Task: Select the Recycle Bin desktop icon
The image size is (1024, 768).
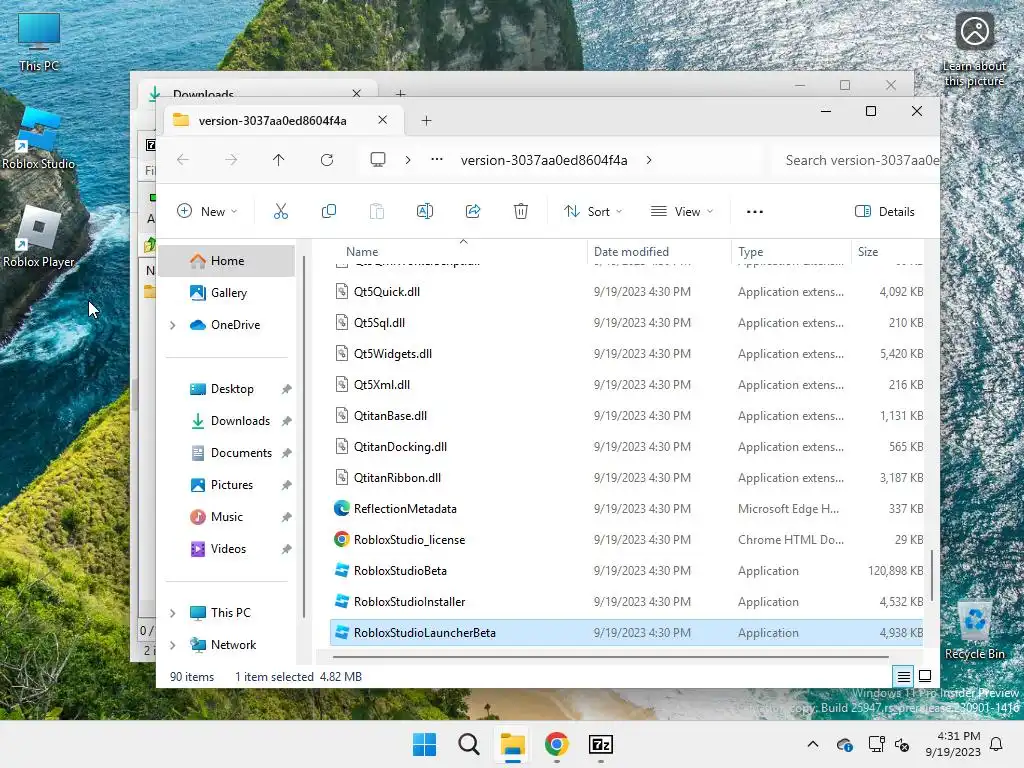Action: pos(974,630)
